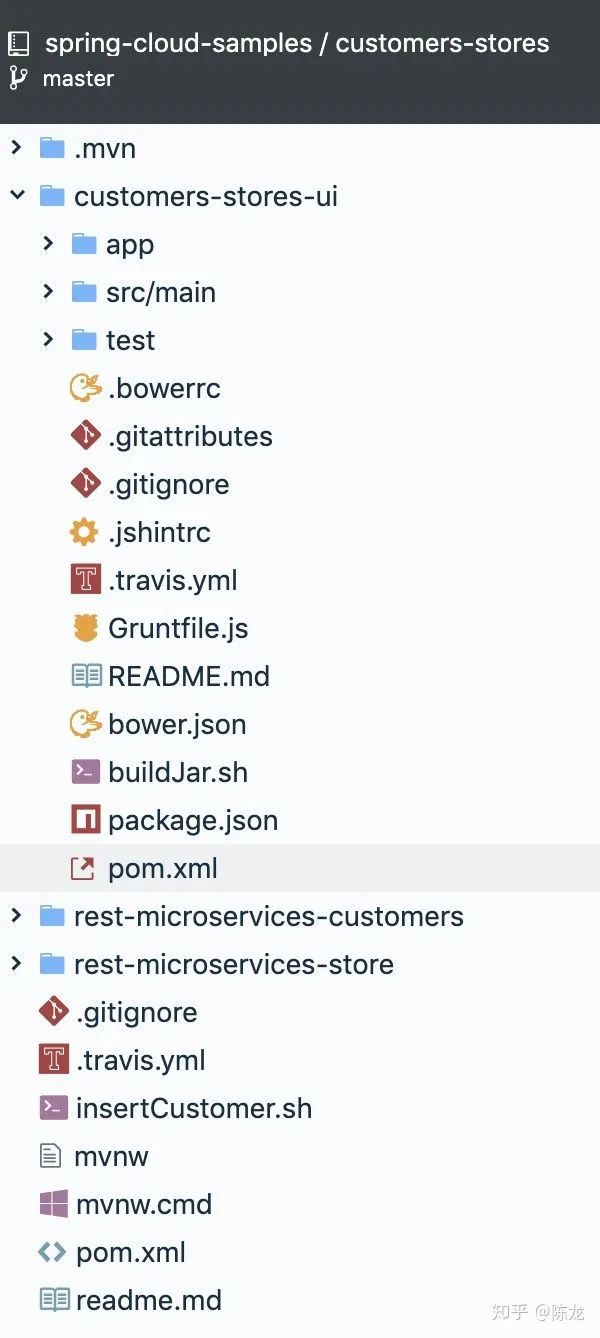This screenshot has height=1338, width=600.
Task: Collapse the customers-stores-ui folder
Action: (17, 195)
